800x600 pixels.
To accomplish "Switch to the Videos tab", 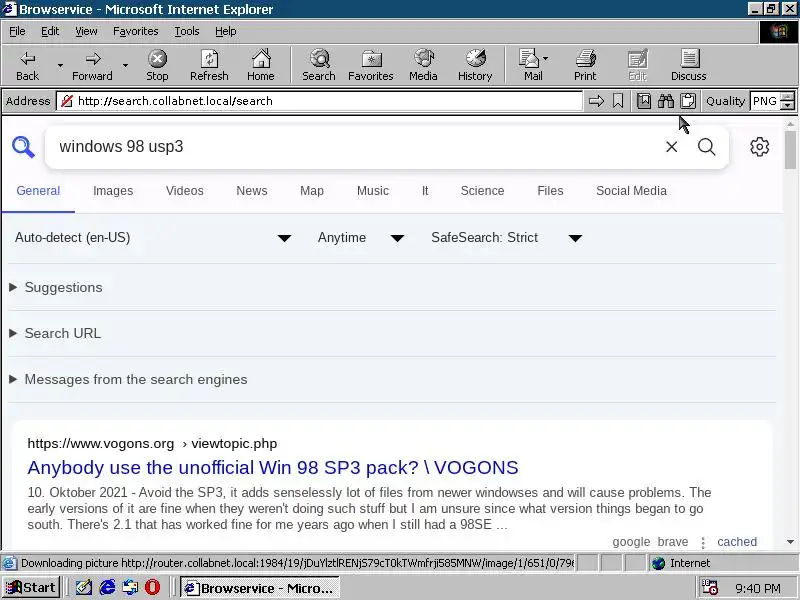I will [185, 191].
